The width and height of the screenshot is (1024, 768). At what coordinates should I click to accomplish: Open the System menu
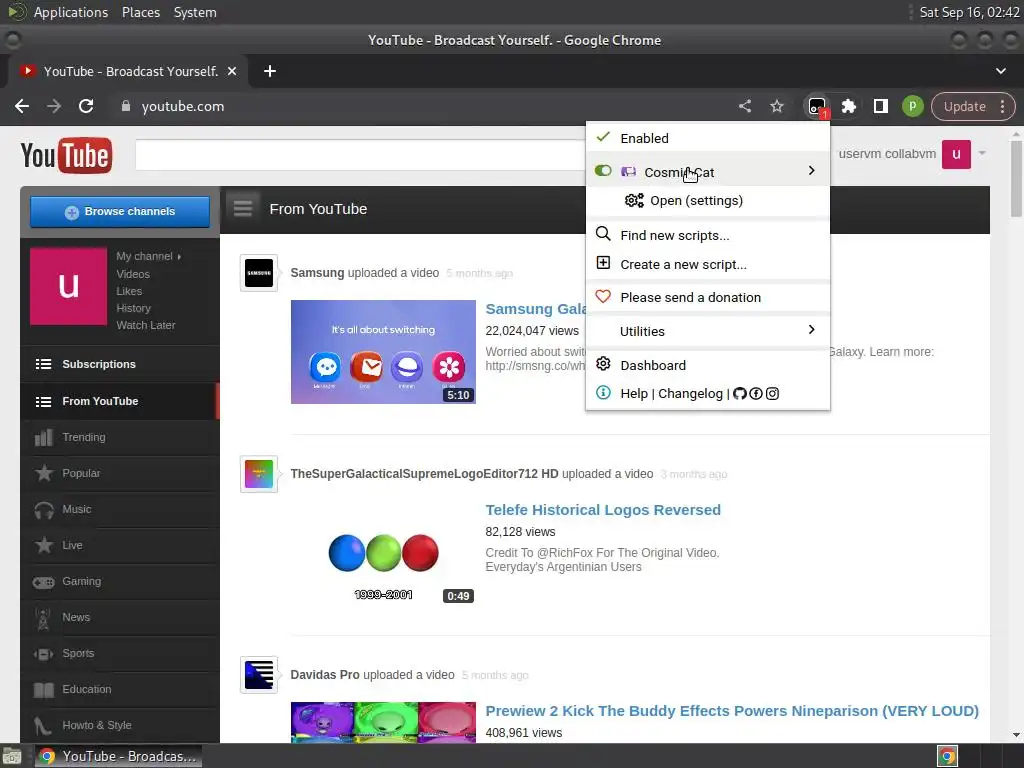[195, 12]
